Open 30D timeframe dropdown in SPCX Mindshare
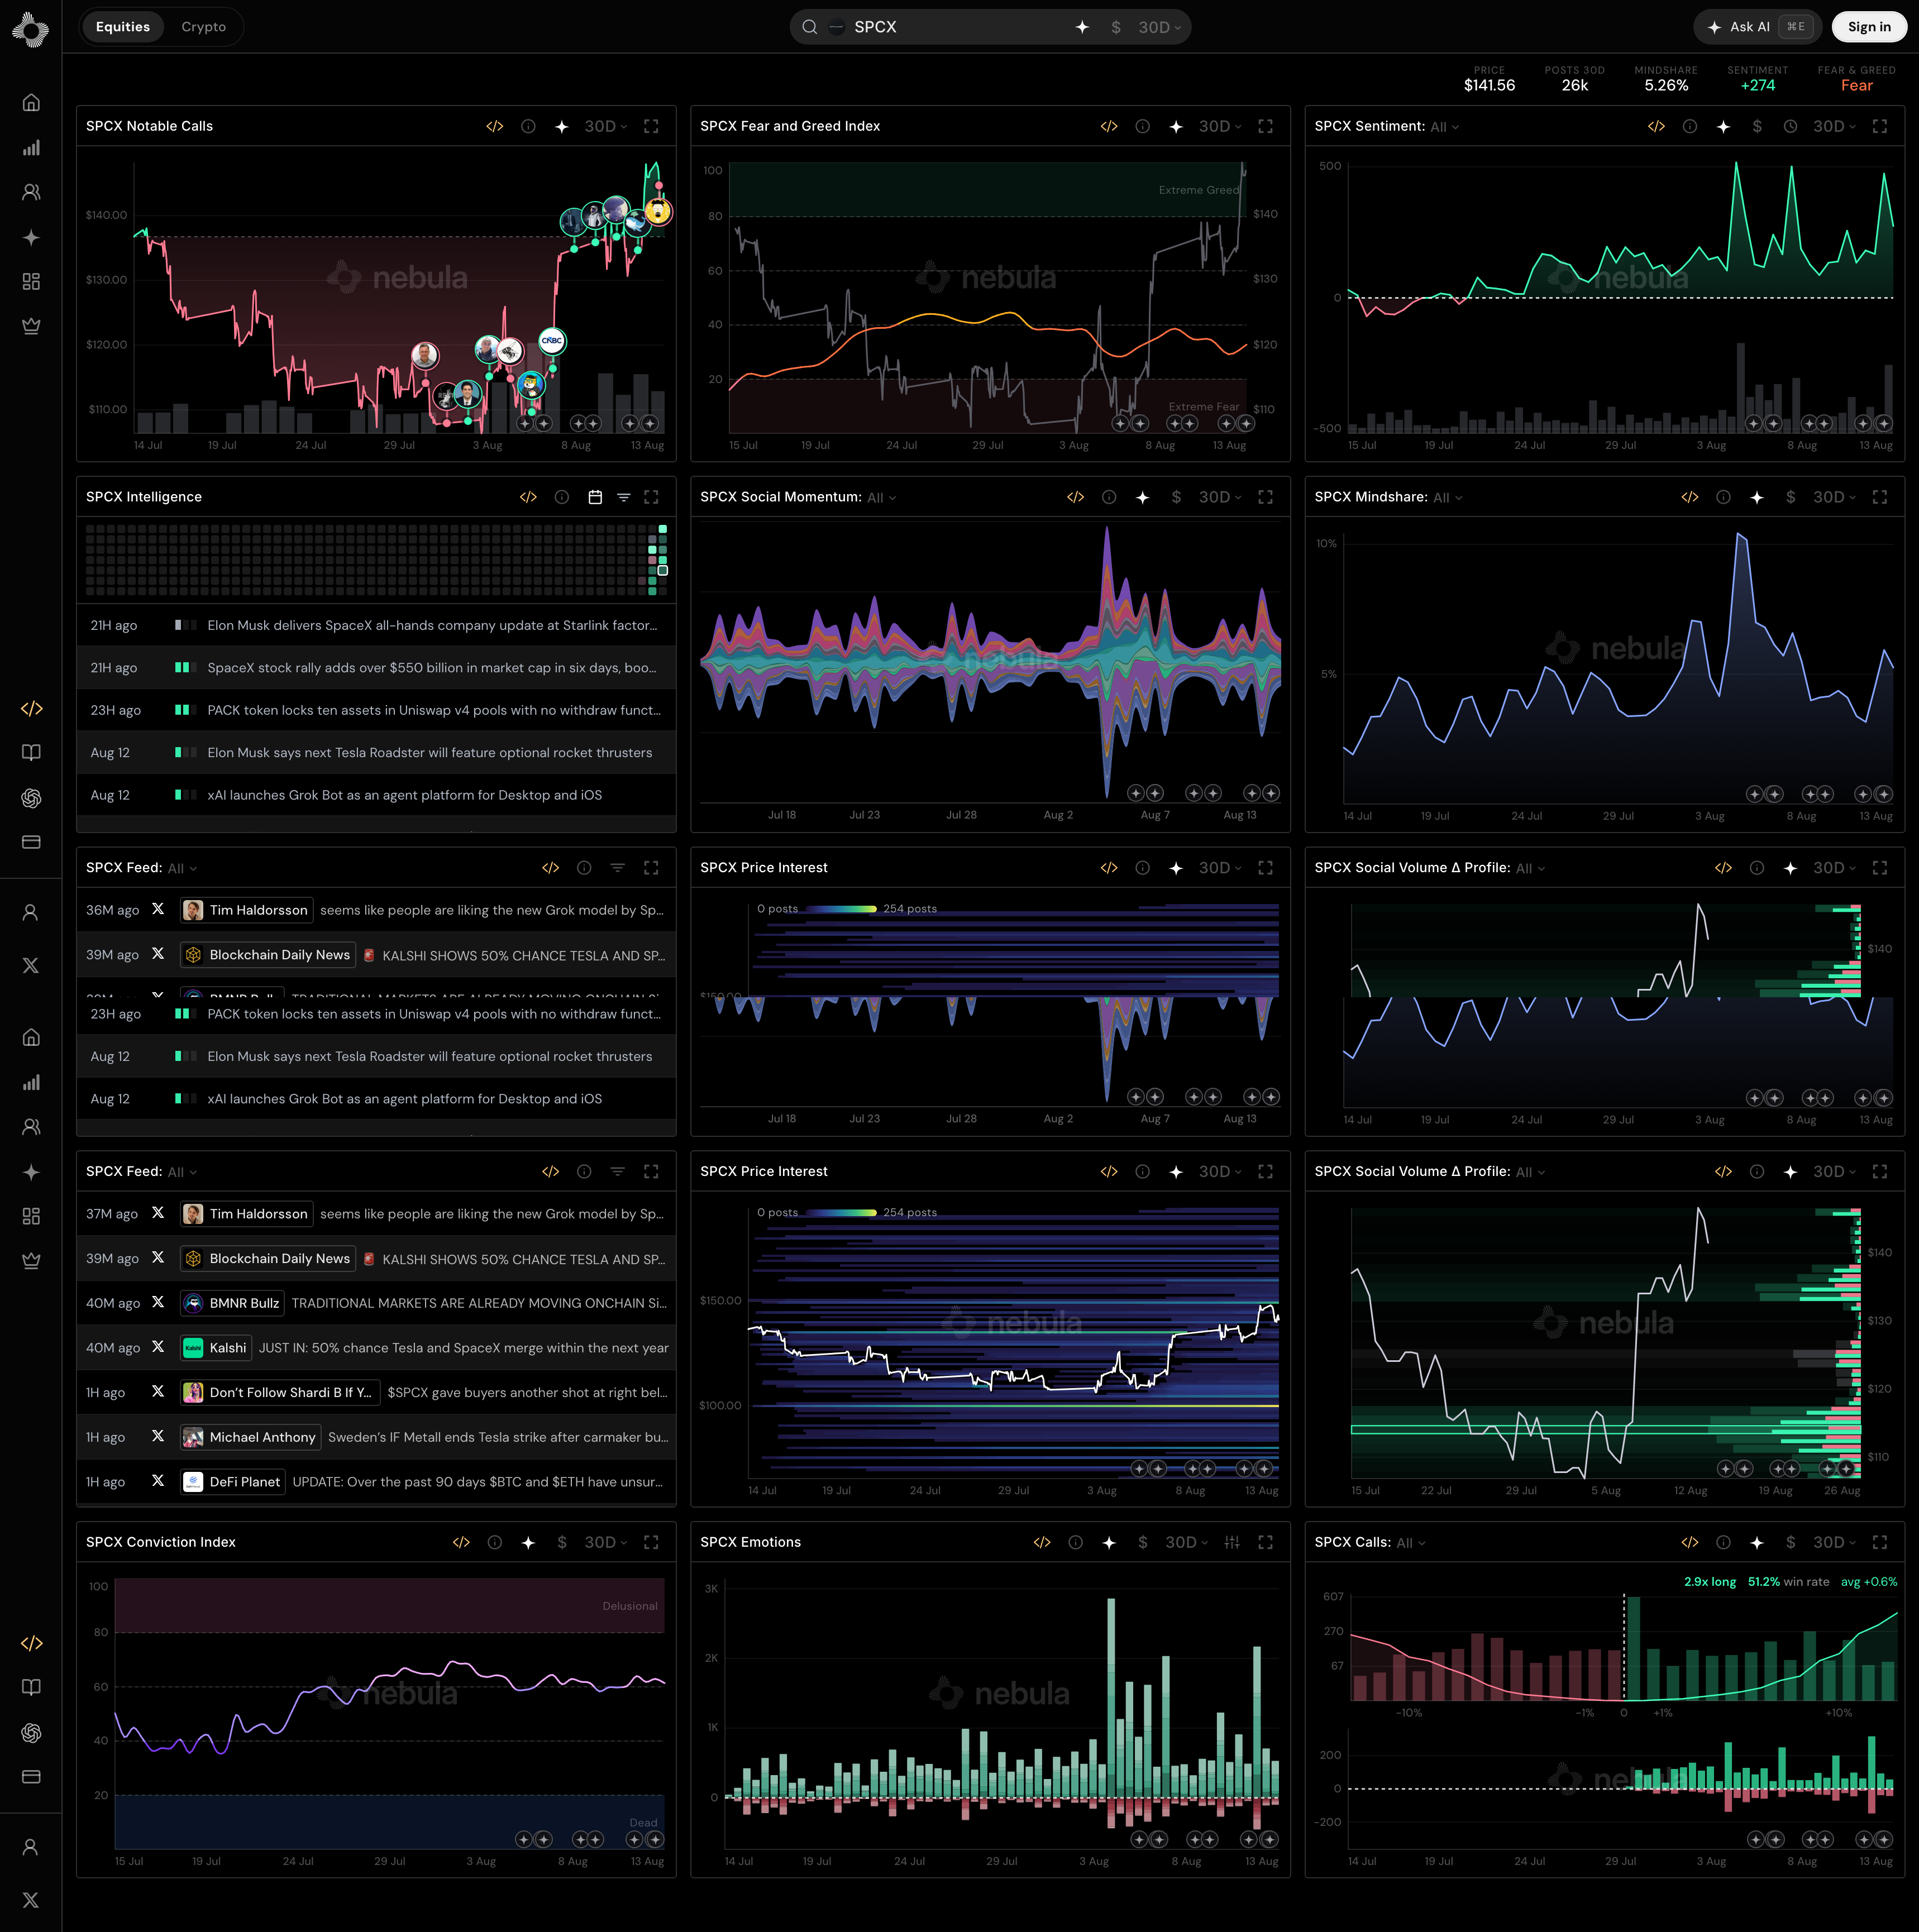This screenshot has width=1919, height=1932. tap(1835, 497)
